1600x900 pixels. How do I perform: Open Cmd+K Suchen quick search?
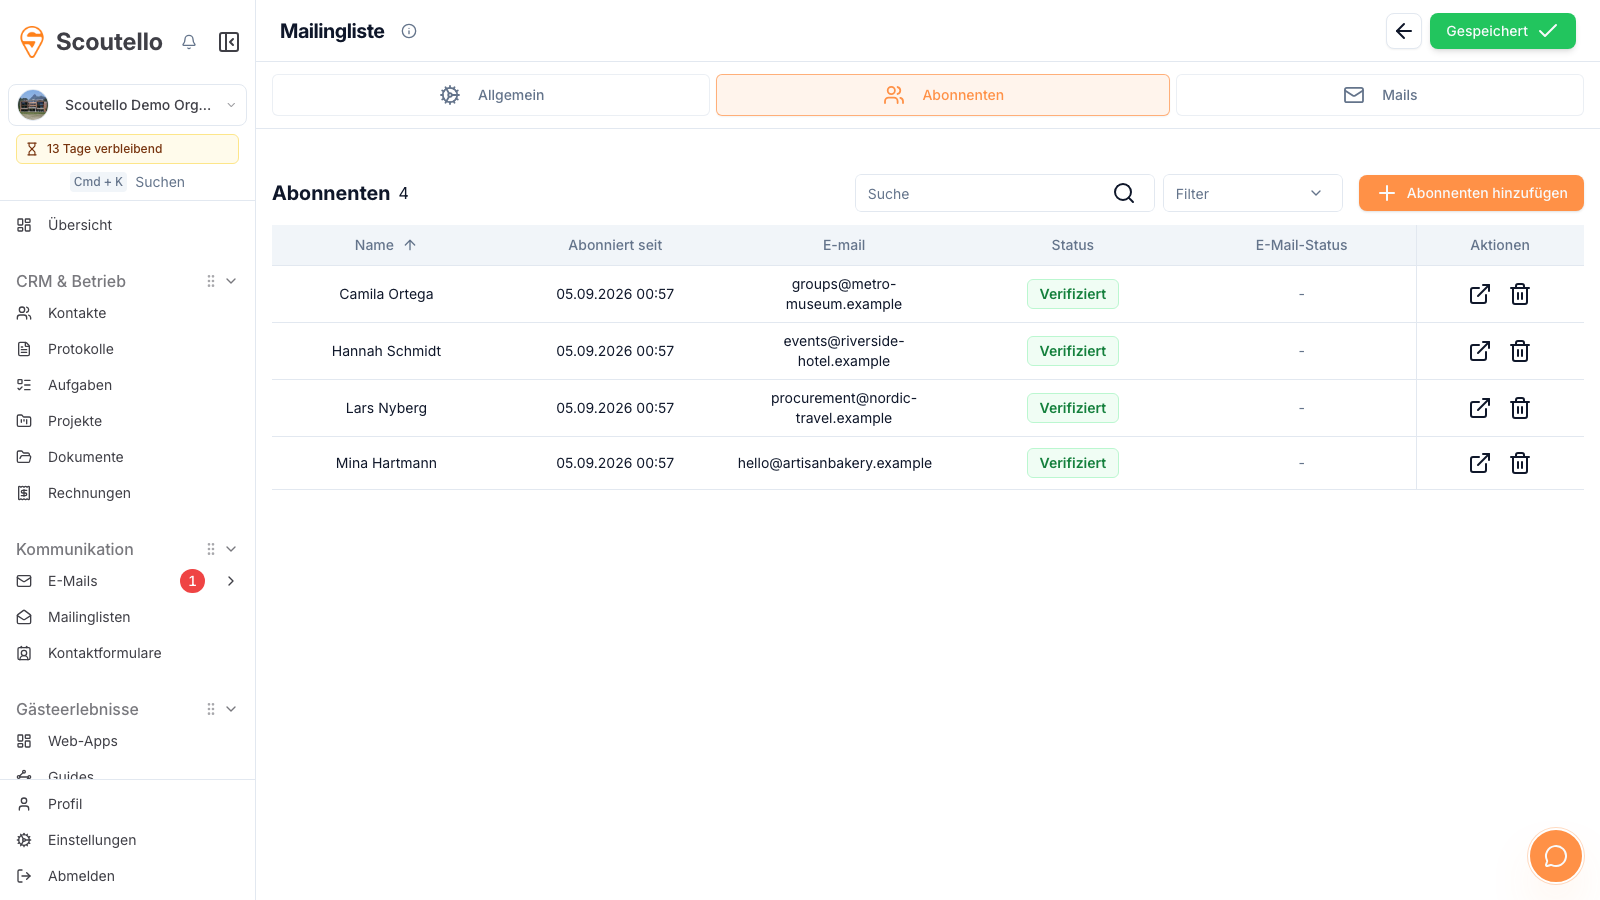[x=128, y=182]
